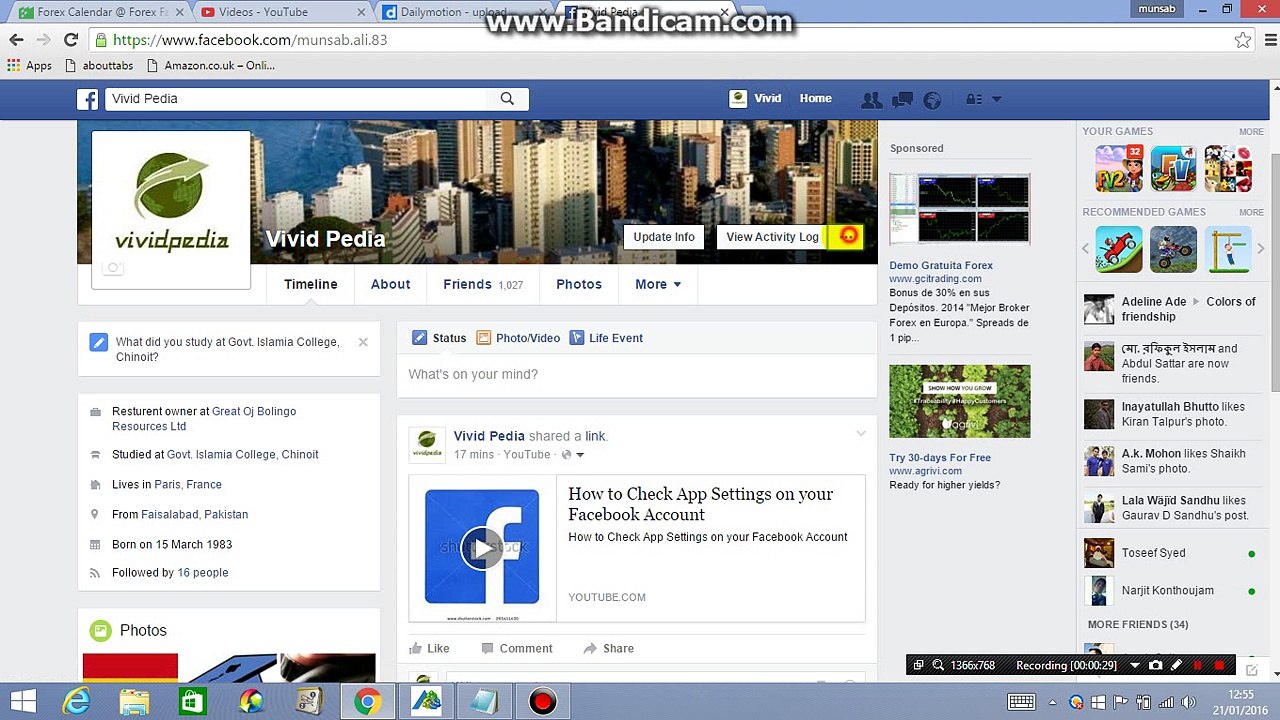
Task: Click the Photos section heading
Action: 143,630
